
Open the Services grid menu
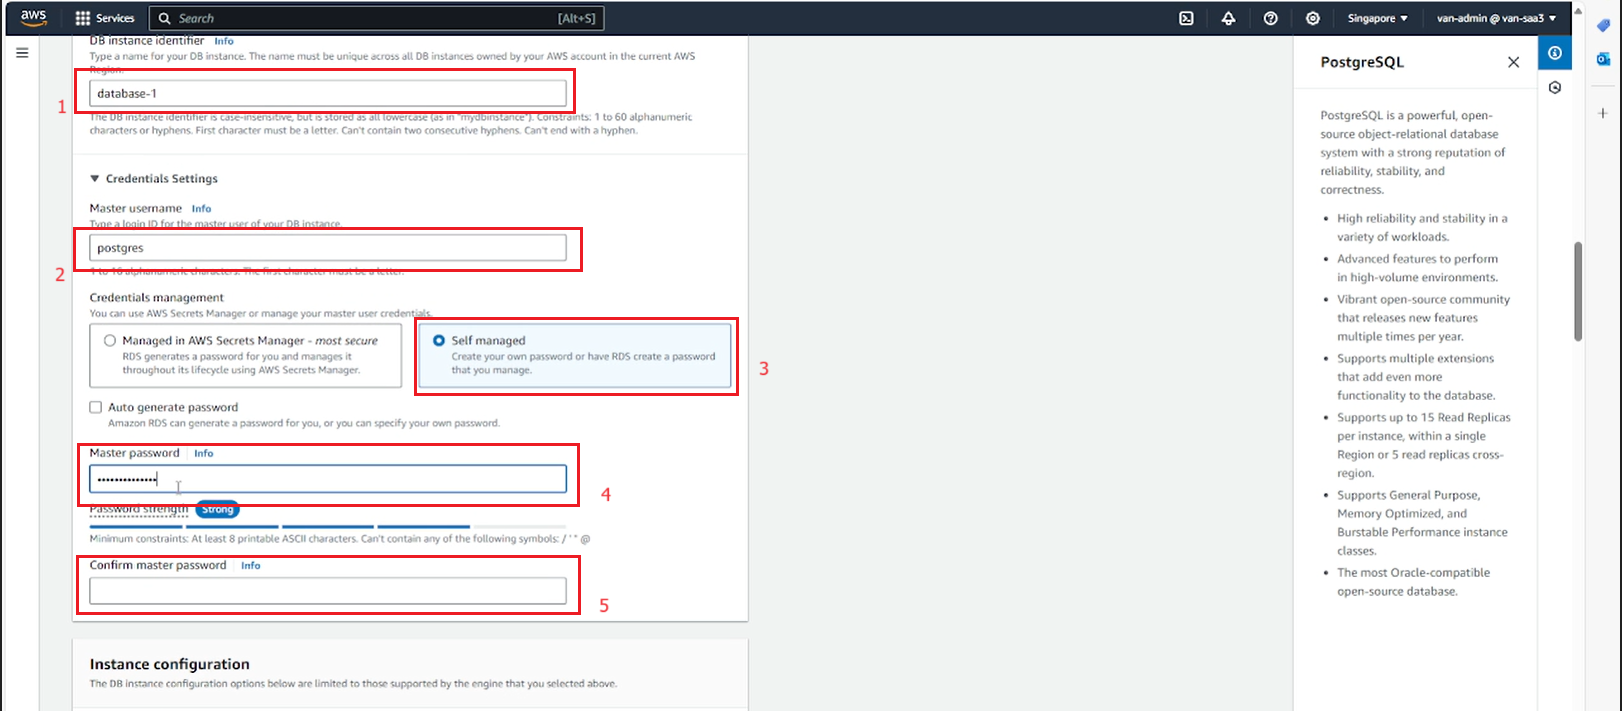click(105, 18)
